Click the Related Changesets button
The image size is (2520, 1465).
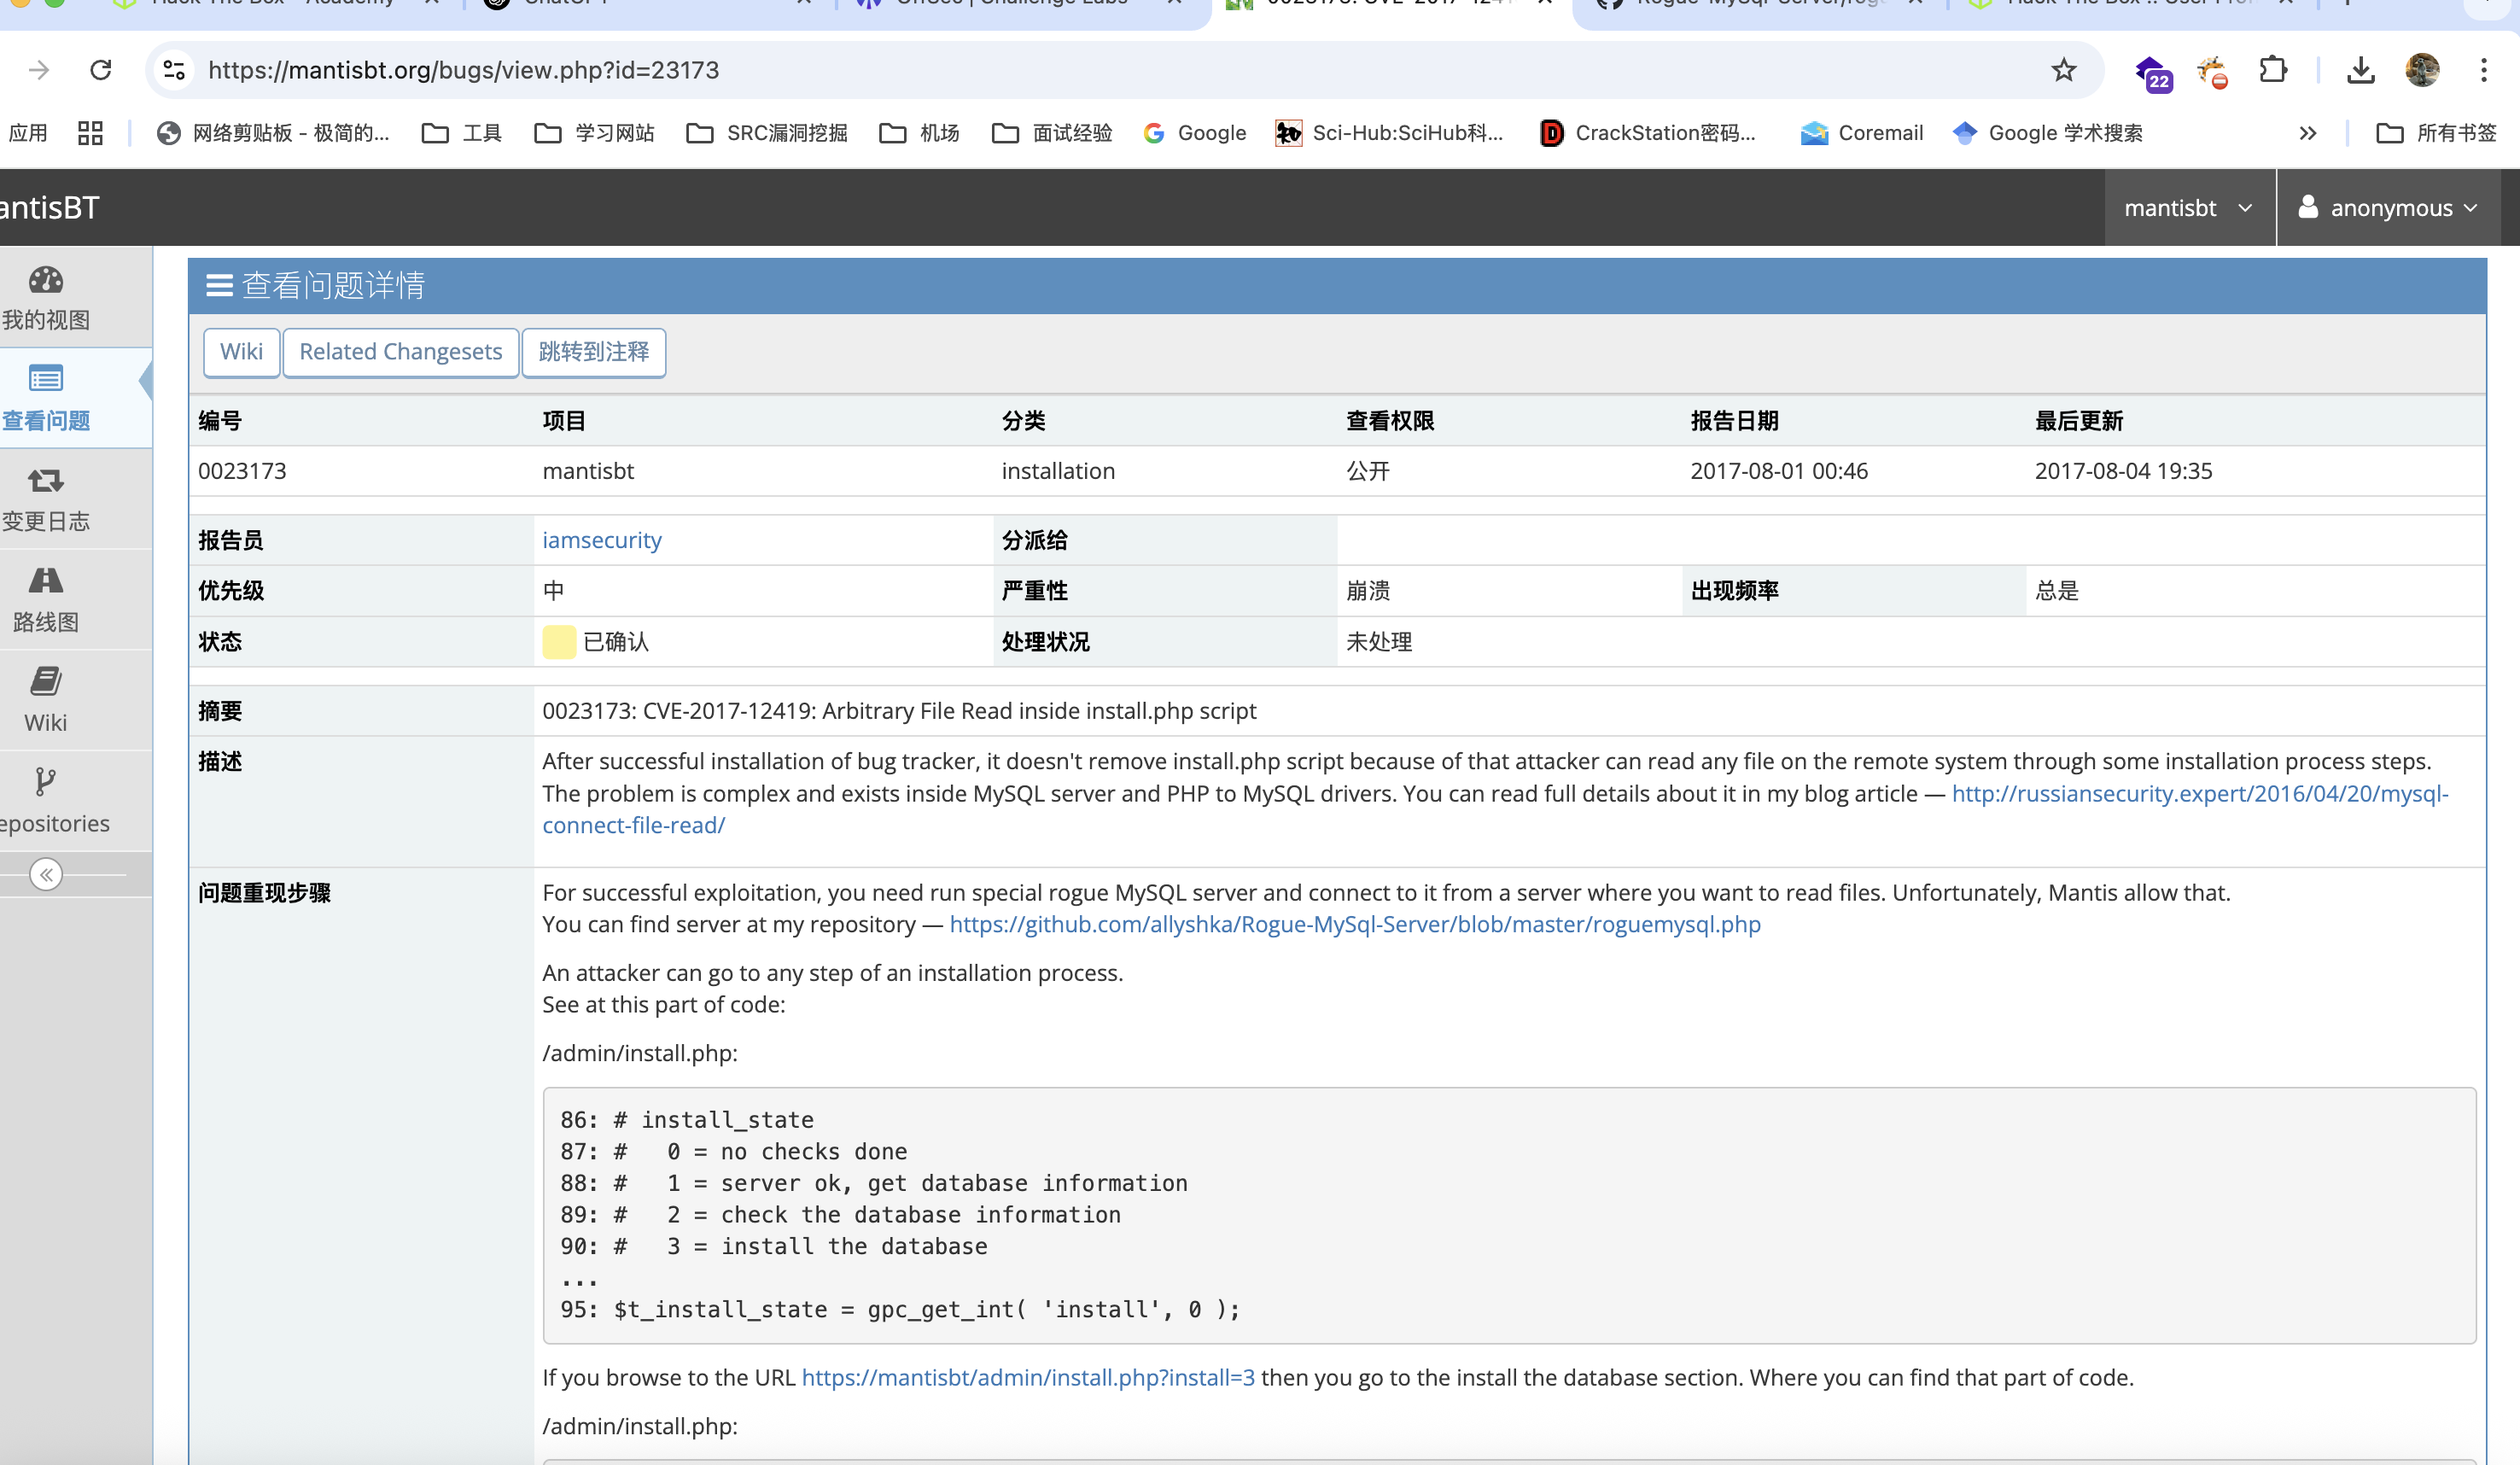tap(400, 352)
